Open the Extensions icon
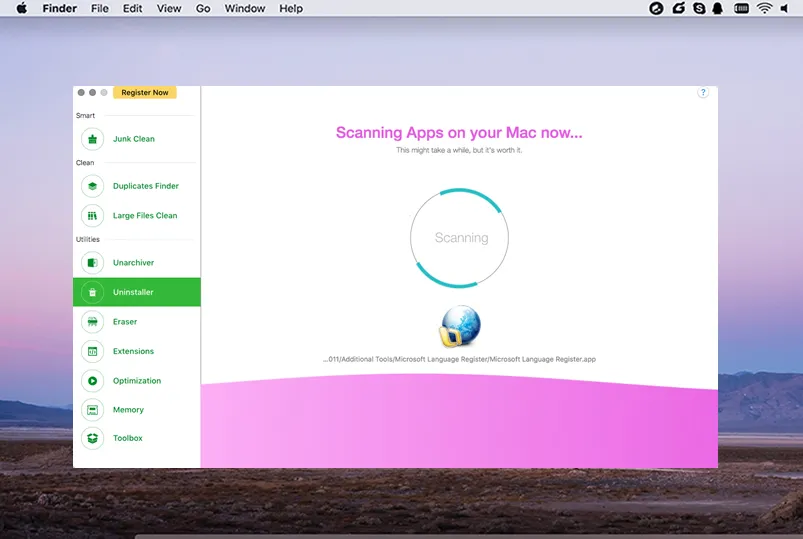 coord(92,352)
